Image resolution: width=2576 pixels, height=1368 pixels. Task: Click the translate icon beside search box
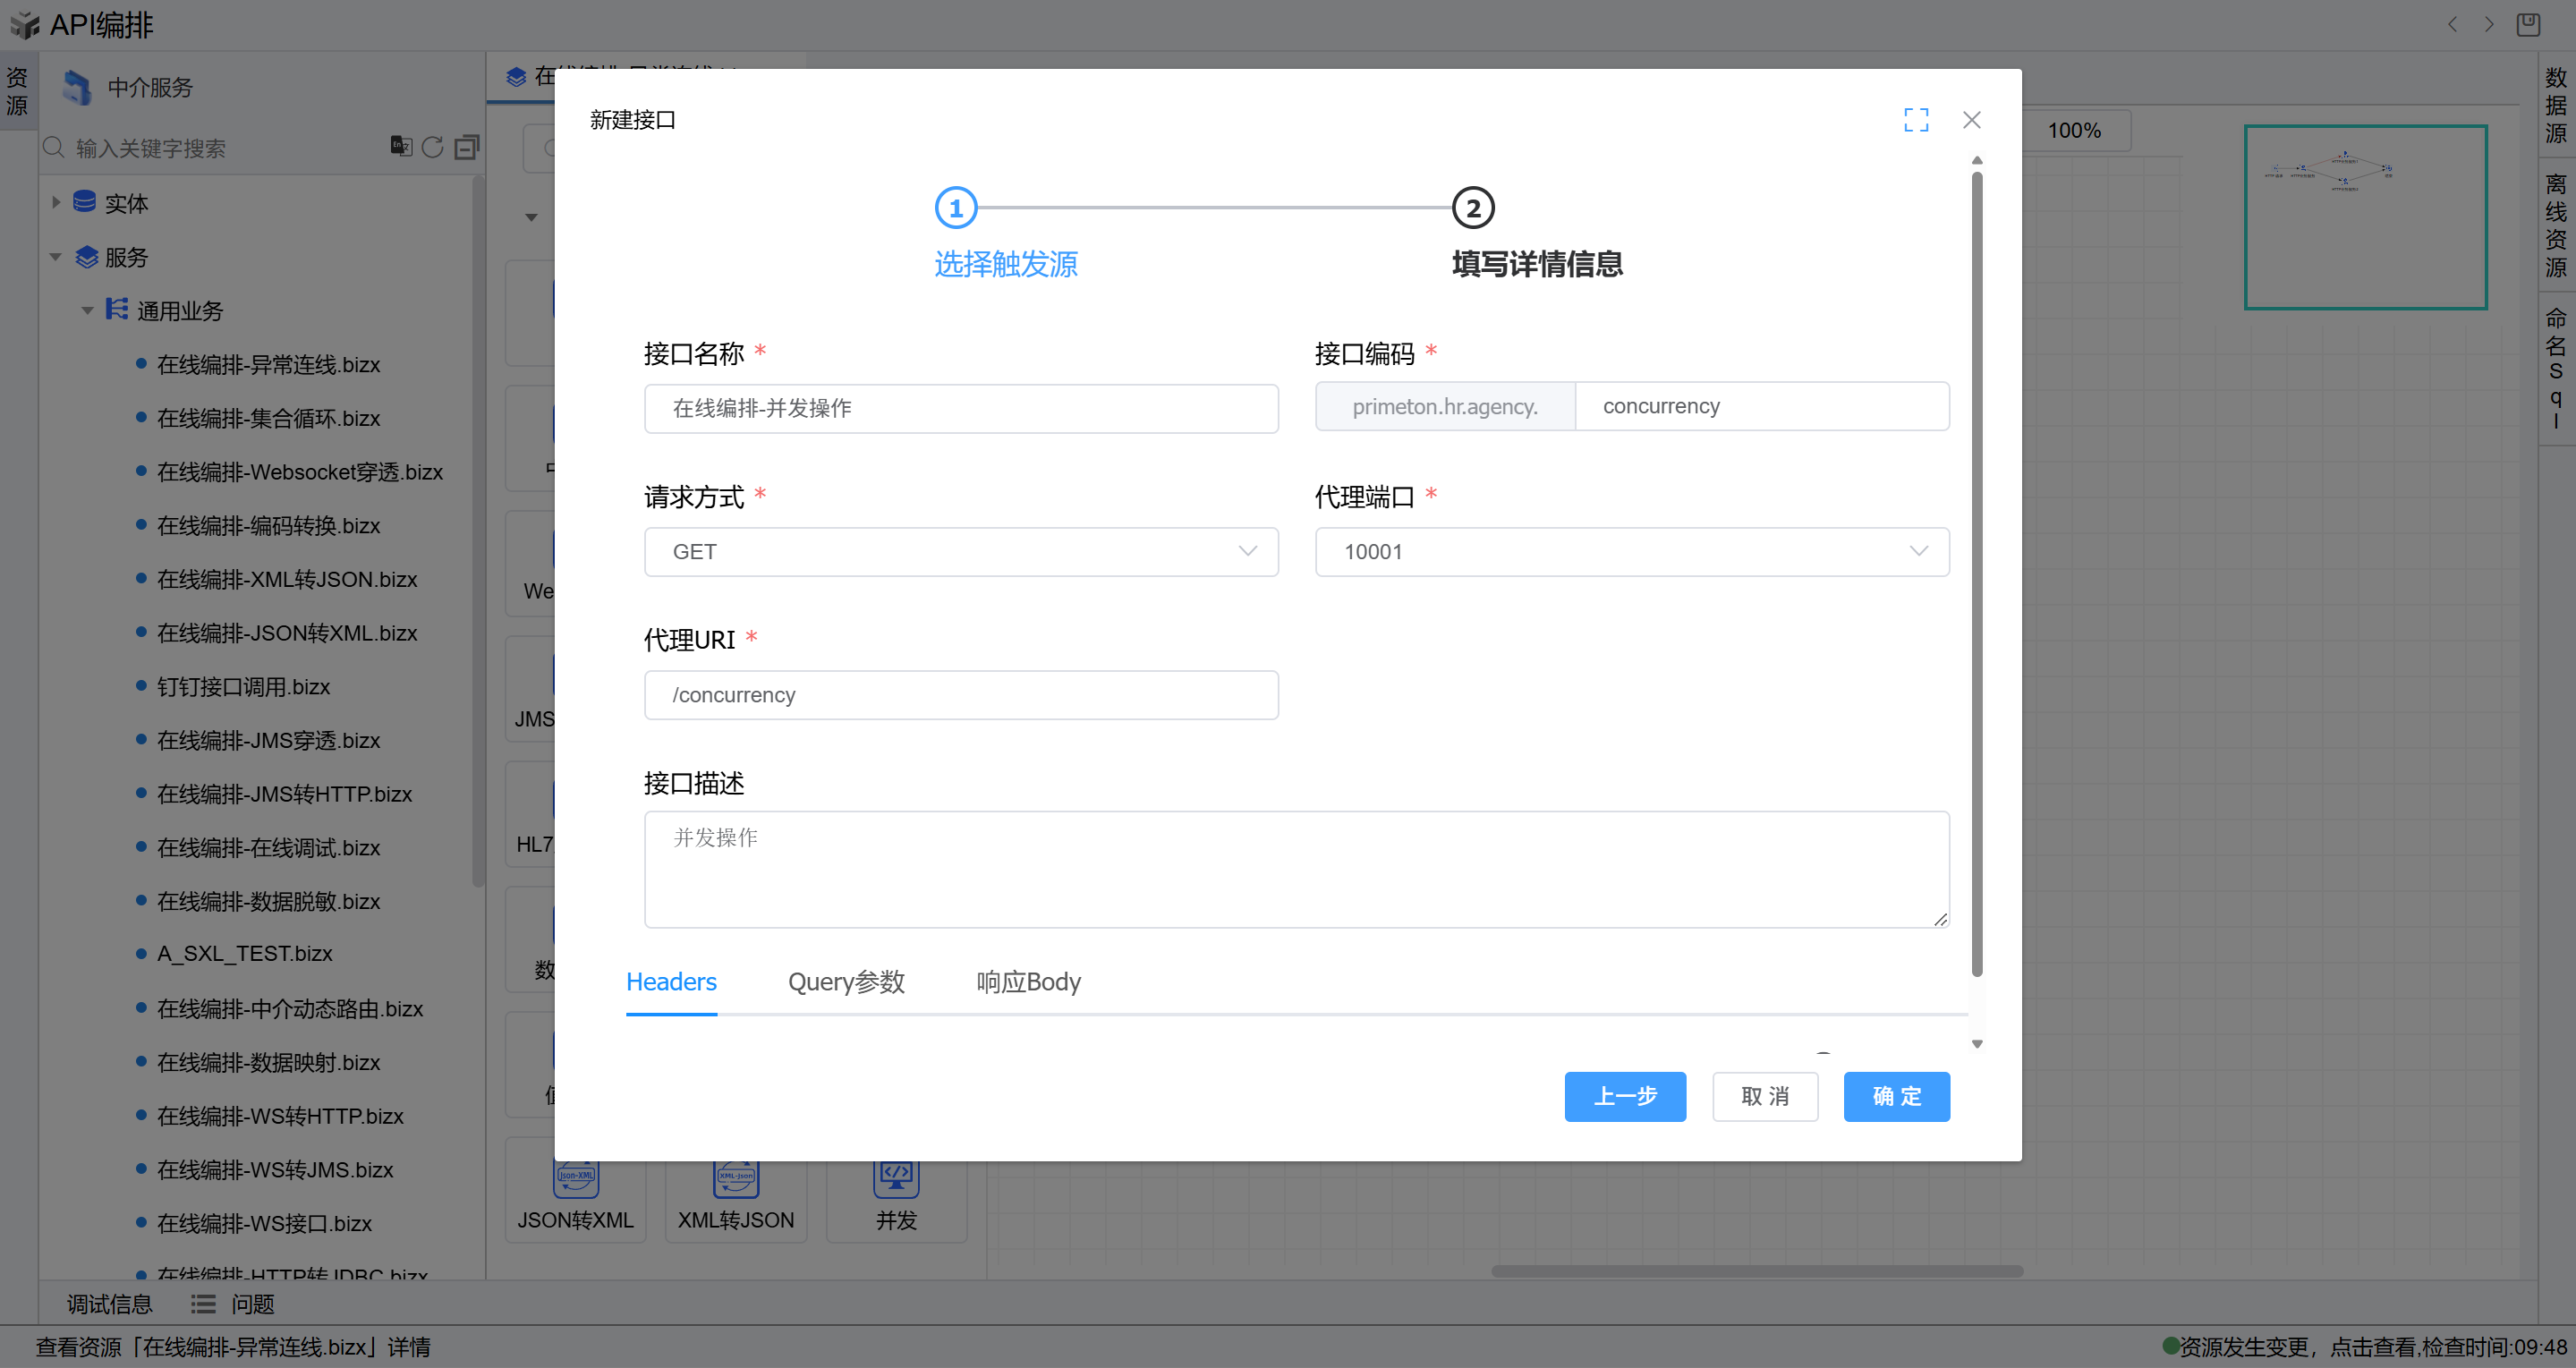400,146
